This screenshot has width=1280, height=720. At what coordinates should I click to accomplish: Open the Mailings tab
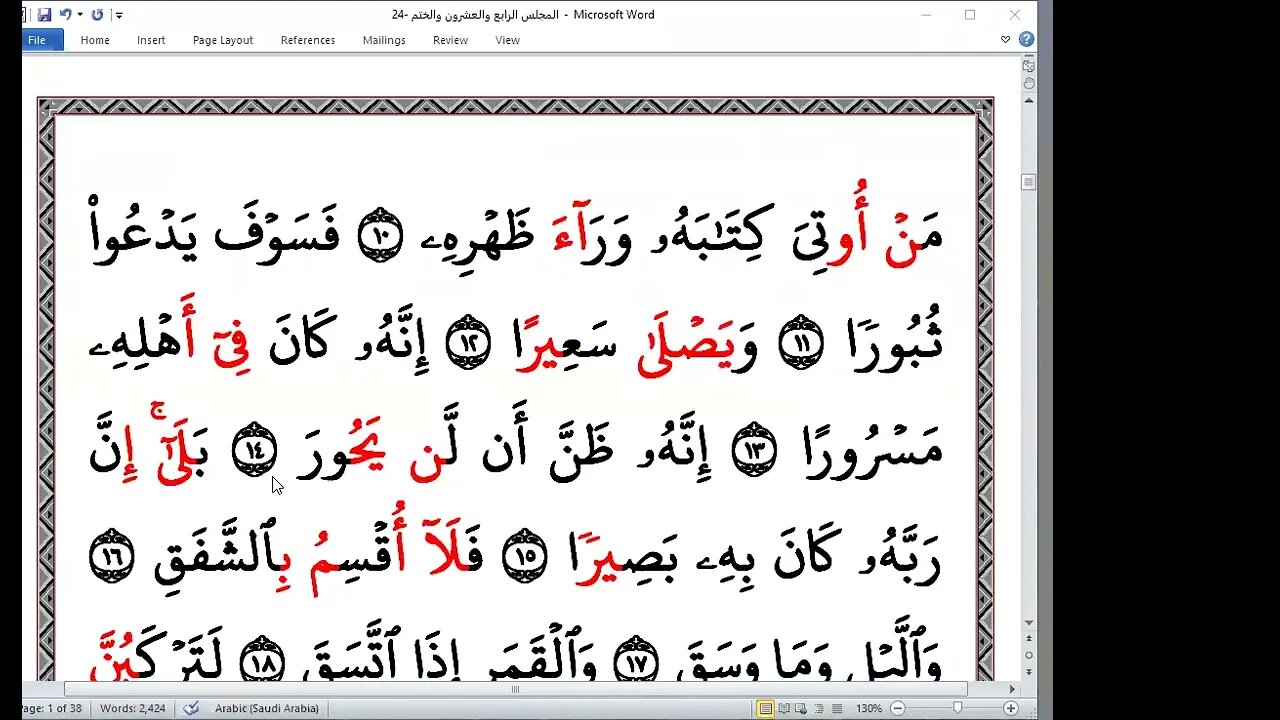pyautogui.click(x=384, y=40)
